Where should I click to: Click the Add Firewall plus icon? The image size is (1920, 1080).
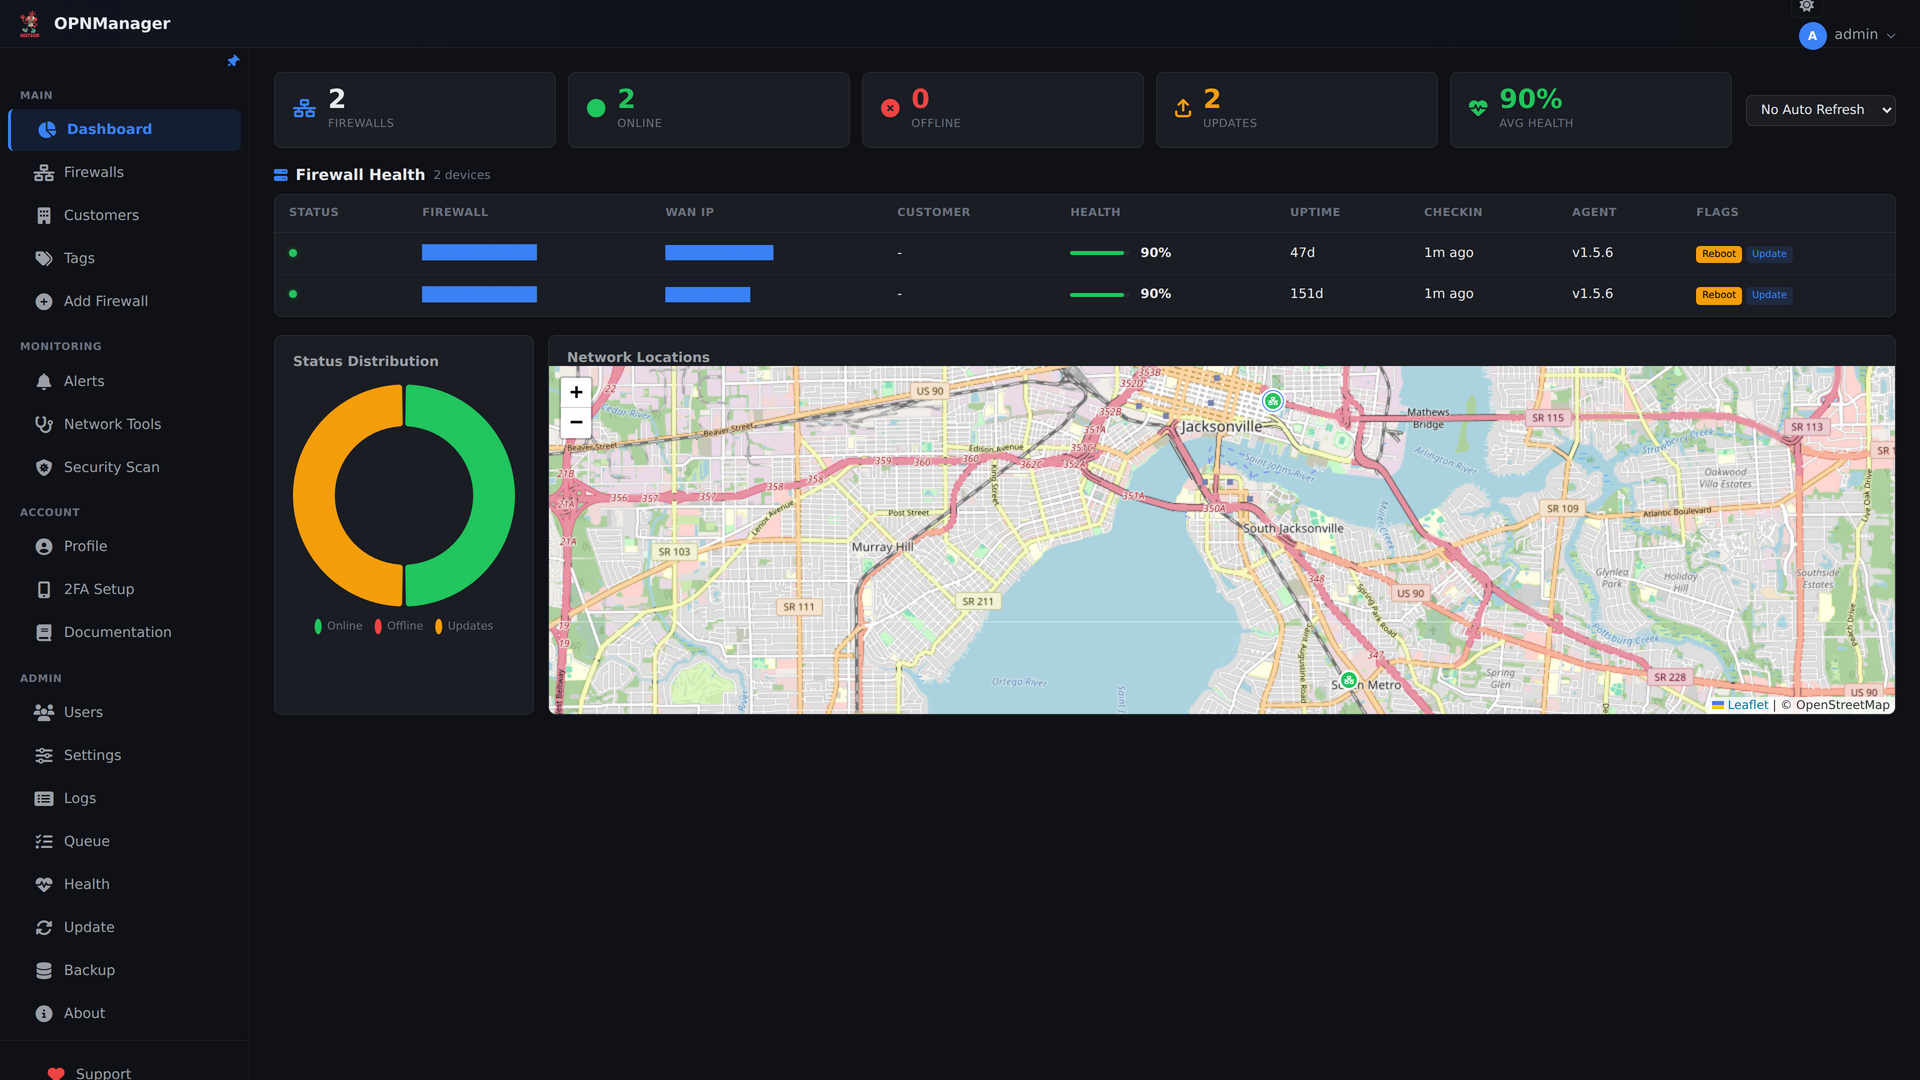(44, 302)
